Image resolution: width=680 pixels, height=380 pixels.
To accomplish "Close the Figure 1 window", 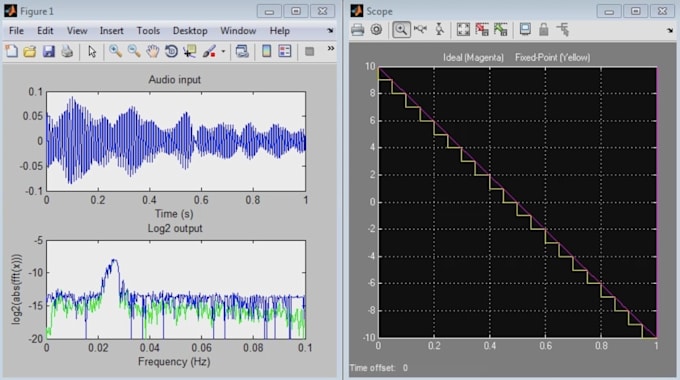I will click(322, 11).
